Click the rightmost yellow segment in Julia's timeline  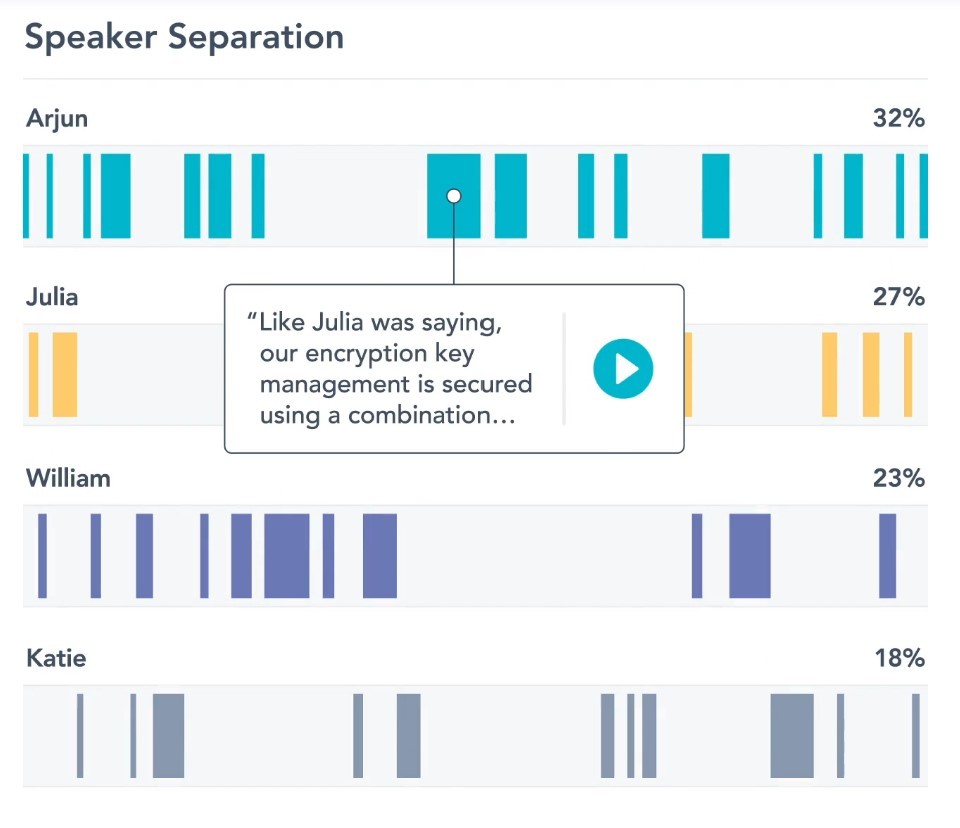(x=908, y=374)
